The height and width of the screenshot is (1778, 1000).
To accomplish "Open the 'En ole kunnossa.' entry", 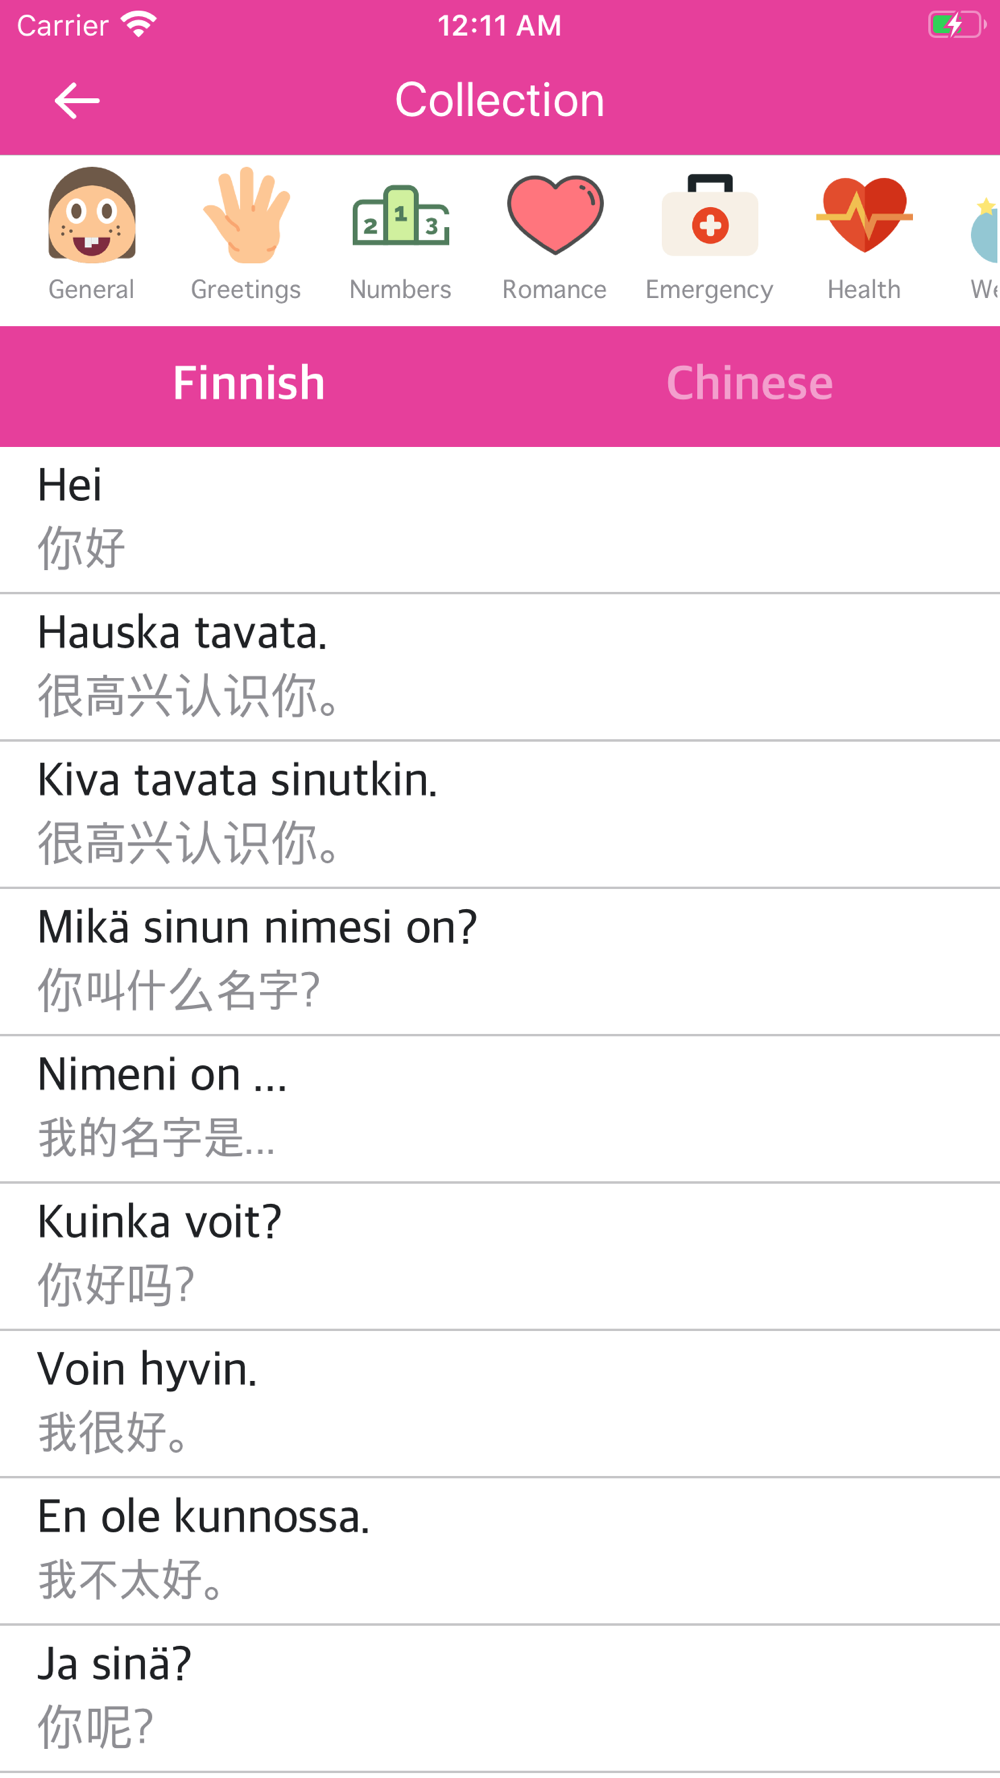I will click(500, 1551).
